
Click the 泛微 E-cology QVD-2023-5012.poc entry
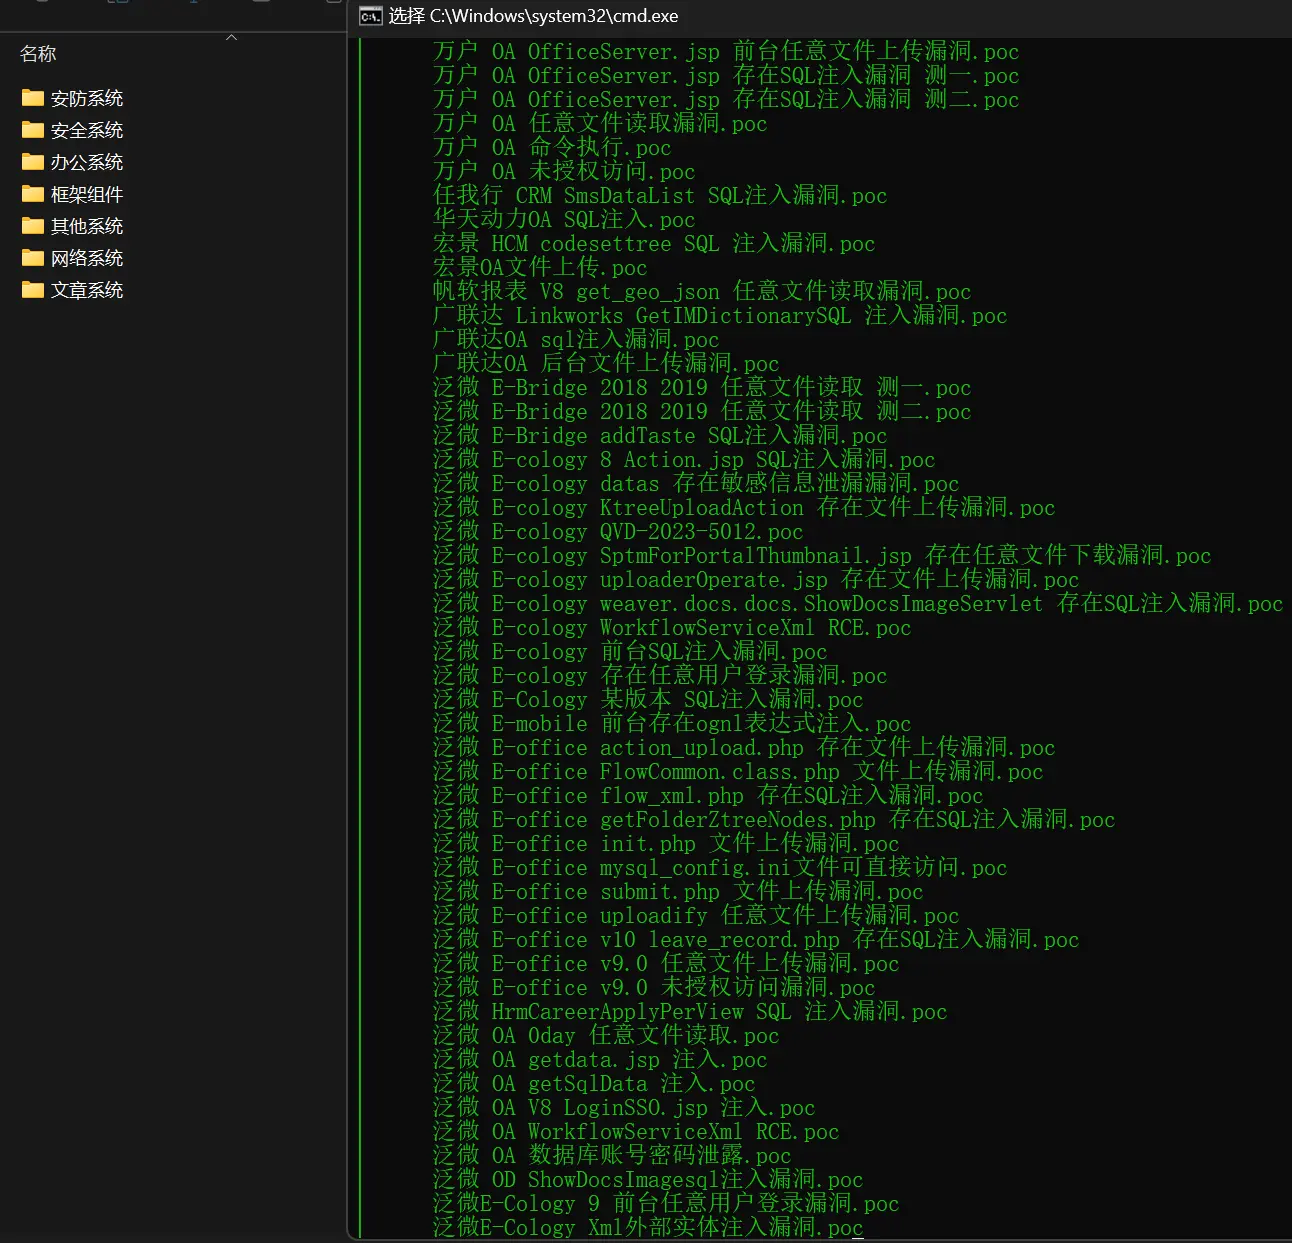tap(618, 532)
